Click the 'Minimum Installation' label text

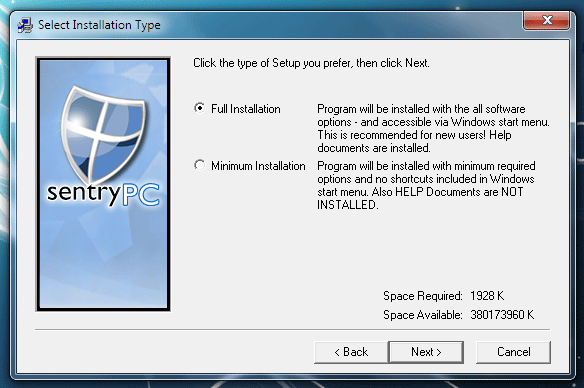click(x=258, y=166)
